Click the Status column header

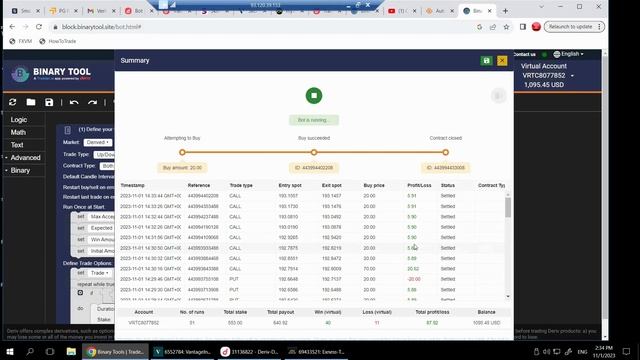(448, 185)
